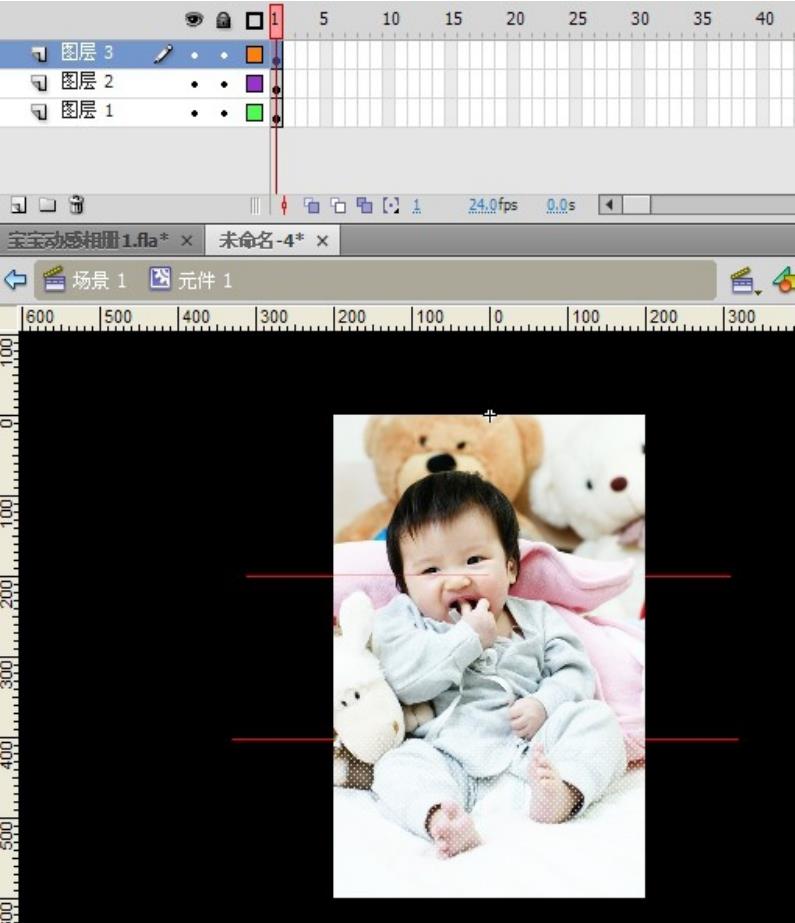This screenshot has height=923, width=795.
Task: Toggle visibility dot of 图层 3
Action: [194, 56]
